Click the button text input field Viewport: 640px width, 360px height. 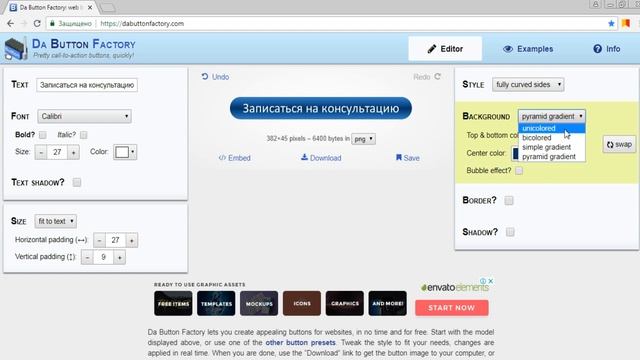(x=87, y=85)
